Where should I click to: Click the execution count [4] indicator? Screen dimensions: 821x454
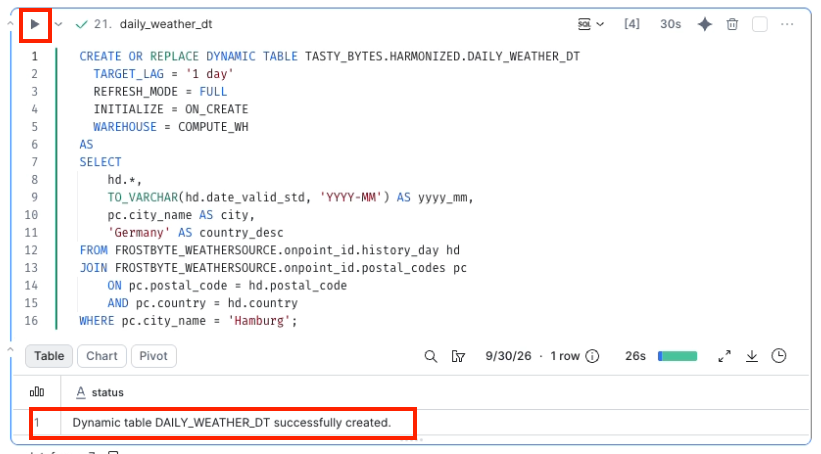(x=632, y=24)
